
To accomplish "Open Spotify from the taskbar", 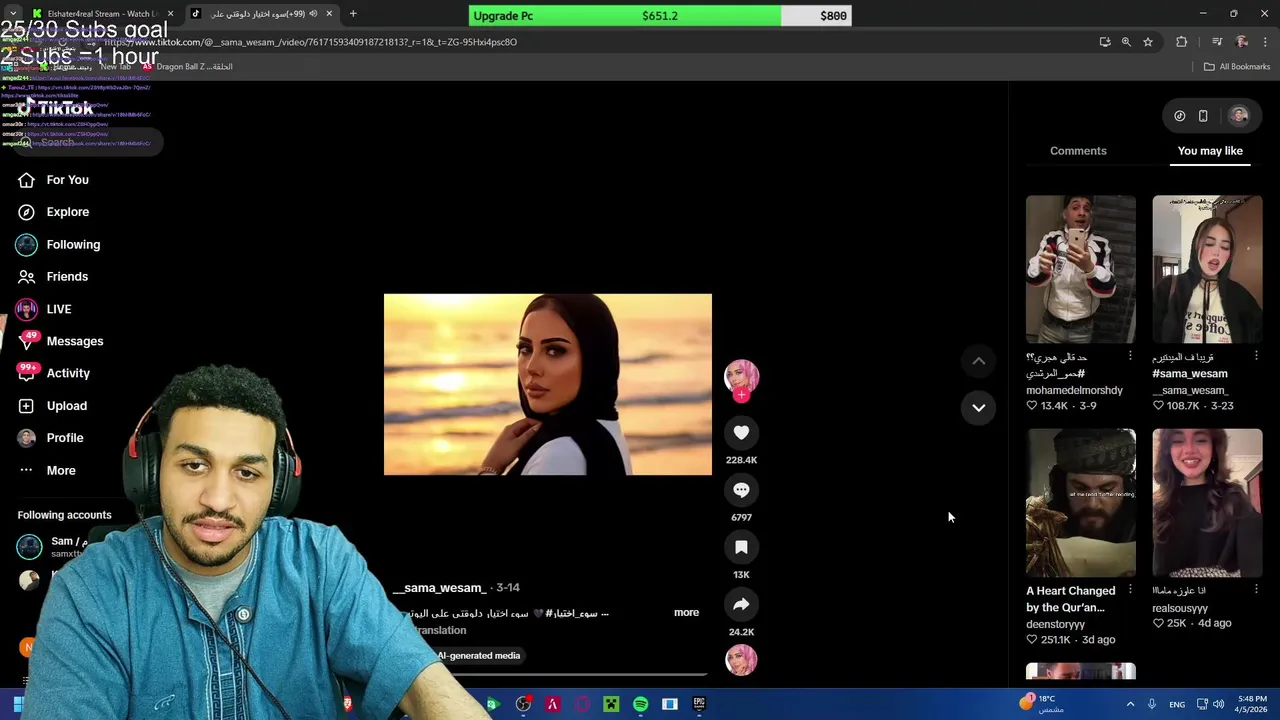I will pyautogui.click(x=641, y=704).
